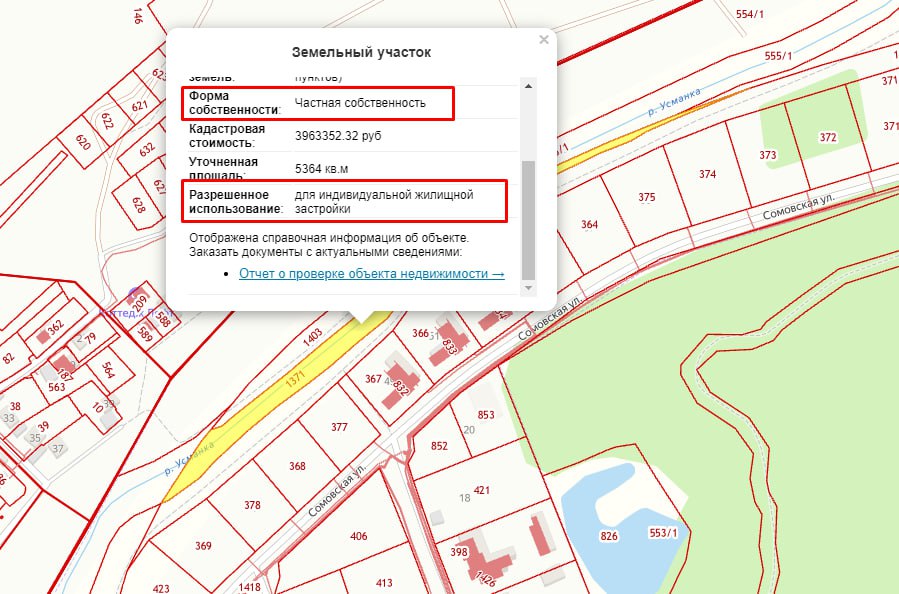899x594 pixels.
Task: Click the Форма собственности row value
Action: (x=360, y=103)
